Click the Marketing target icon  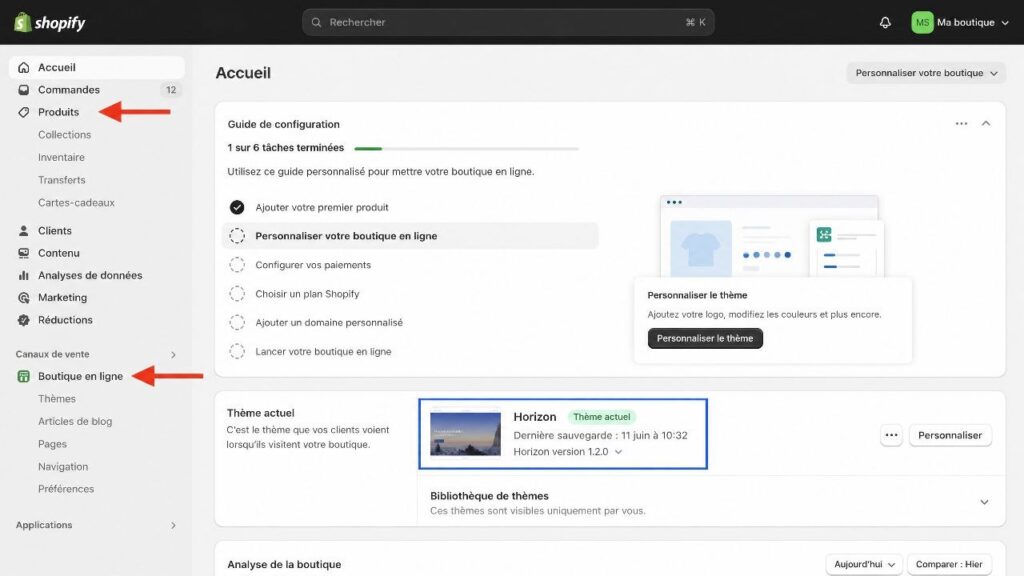tap(24, 297)
